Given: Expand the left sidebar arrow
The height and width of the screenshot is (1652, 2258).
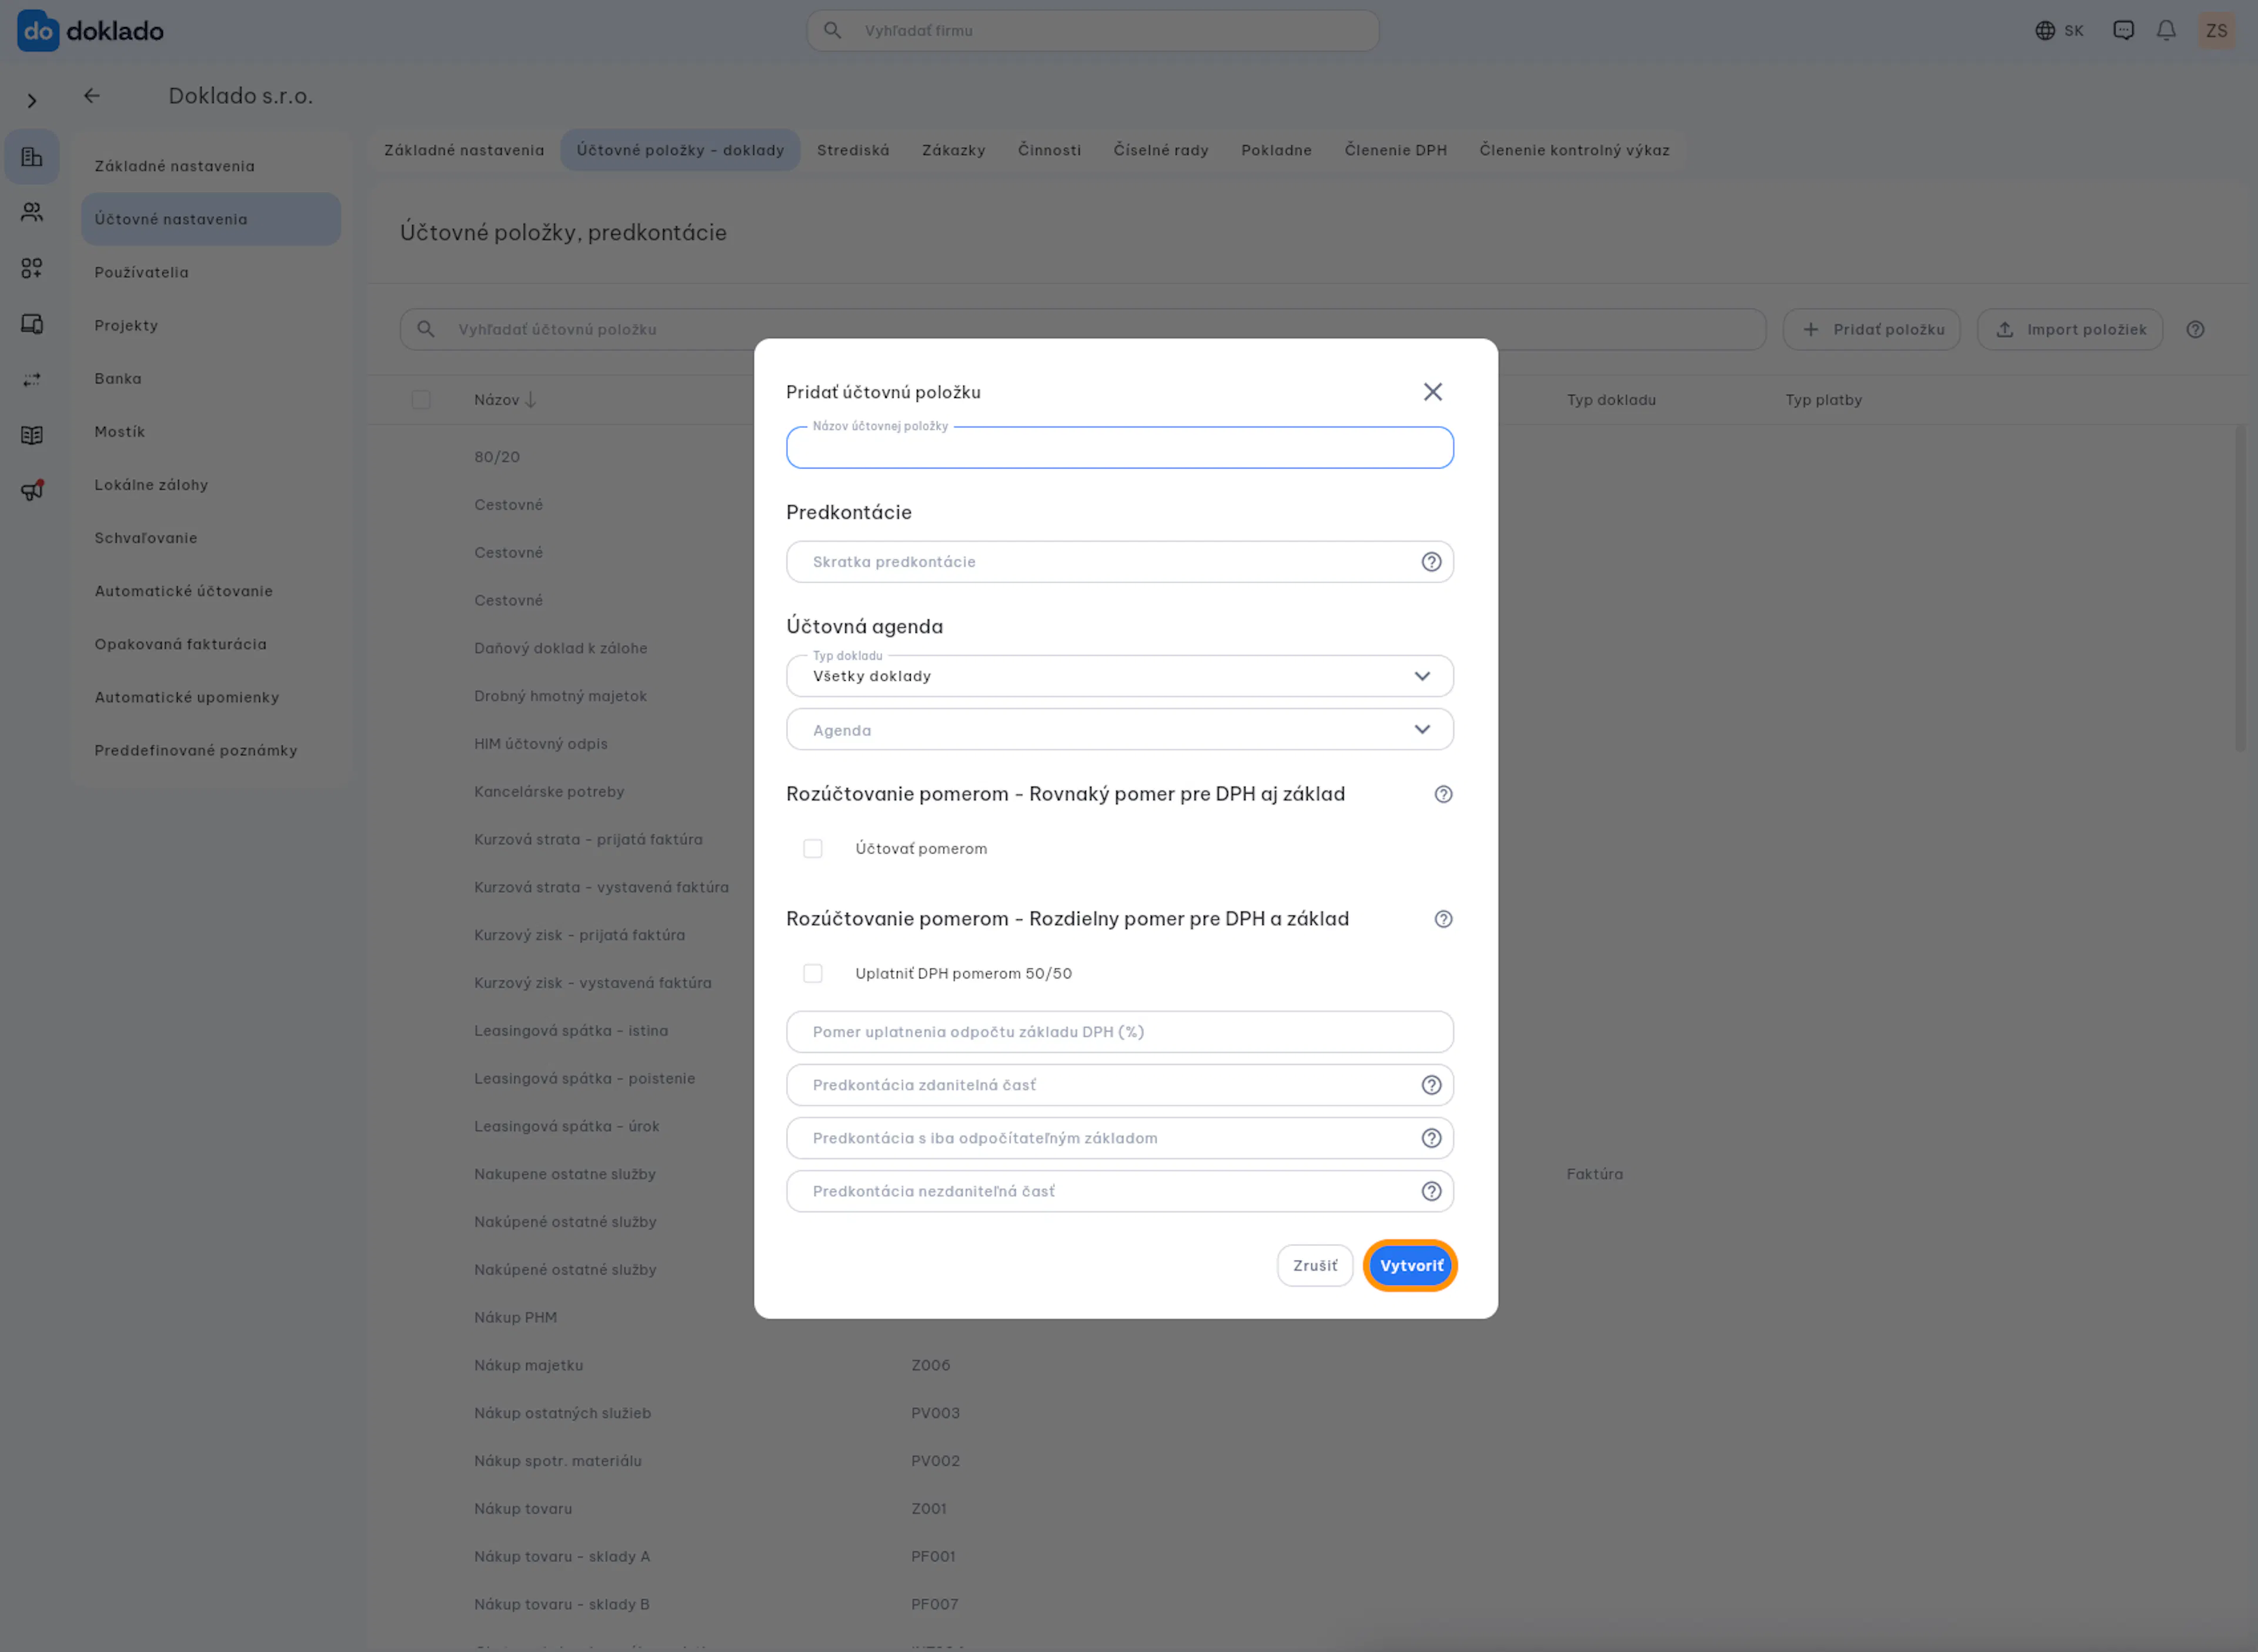Looking at the screenshot, I should [32, 101].
